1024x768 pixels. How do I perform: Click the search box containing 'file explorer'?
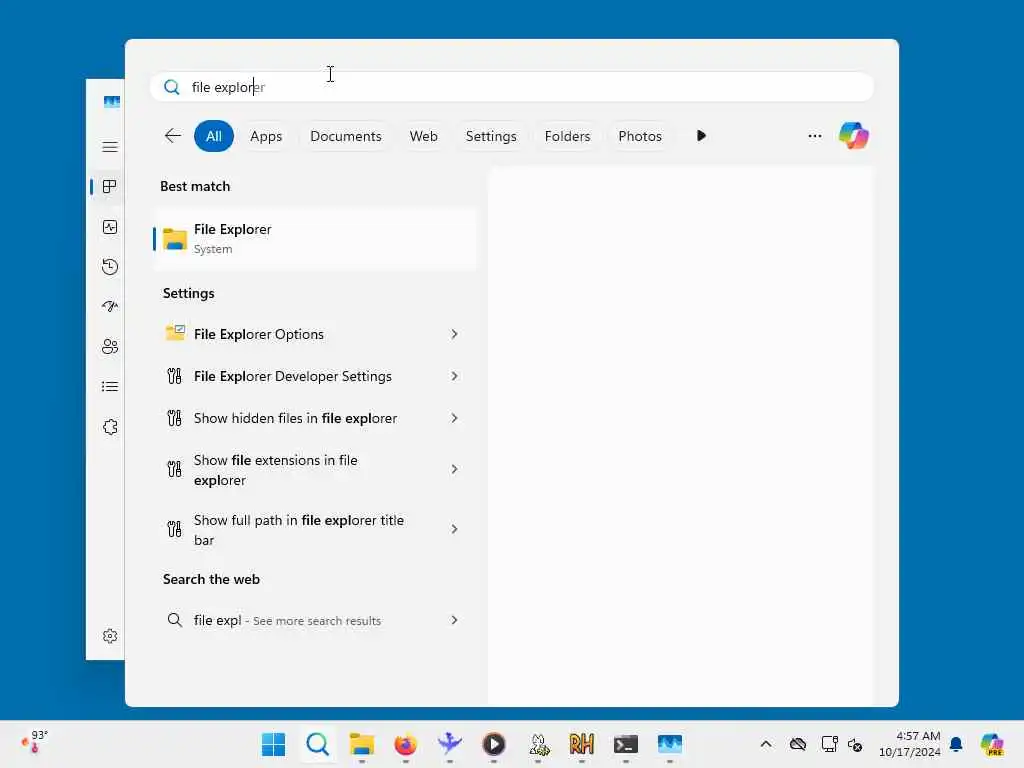(511, 87)
